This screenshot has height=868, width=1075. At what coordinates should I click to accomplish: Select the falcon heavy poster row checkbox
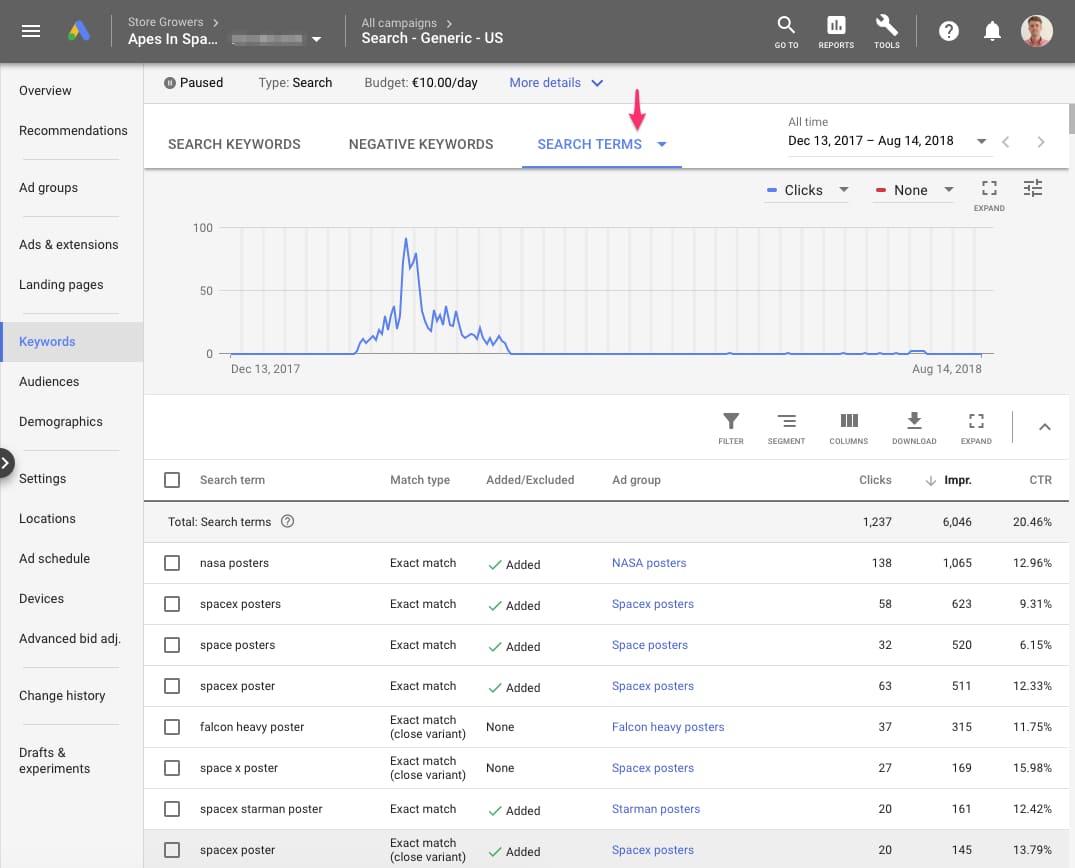pos(172,727)
